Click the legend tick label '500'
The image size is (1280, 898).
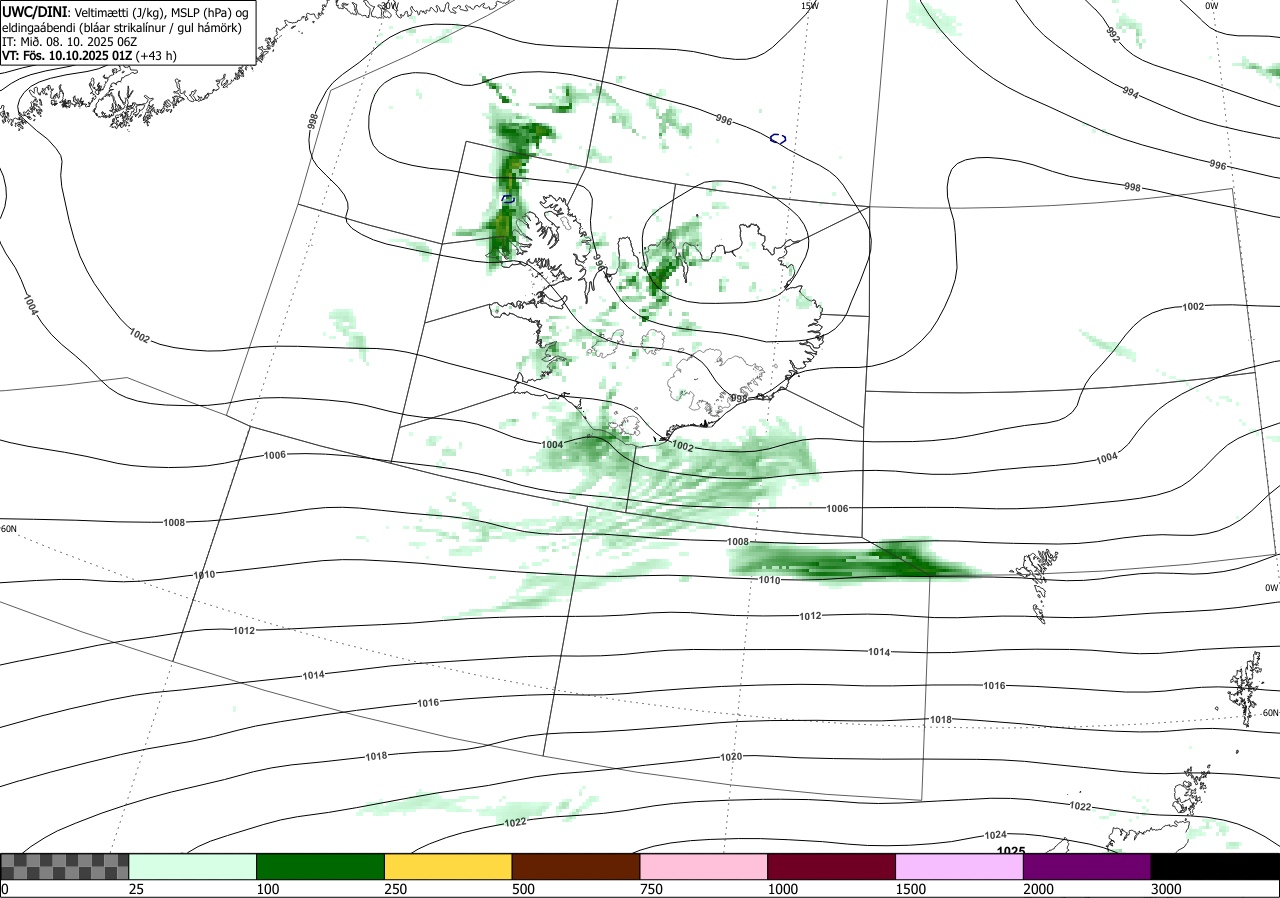click(524, 889)
